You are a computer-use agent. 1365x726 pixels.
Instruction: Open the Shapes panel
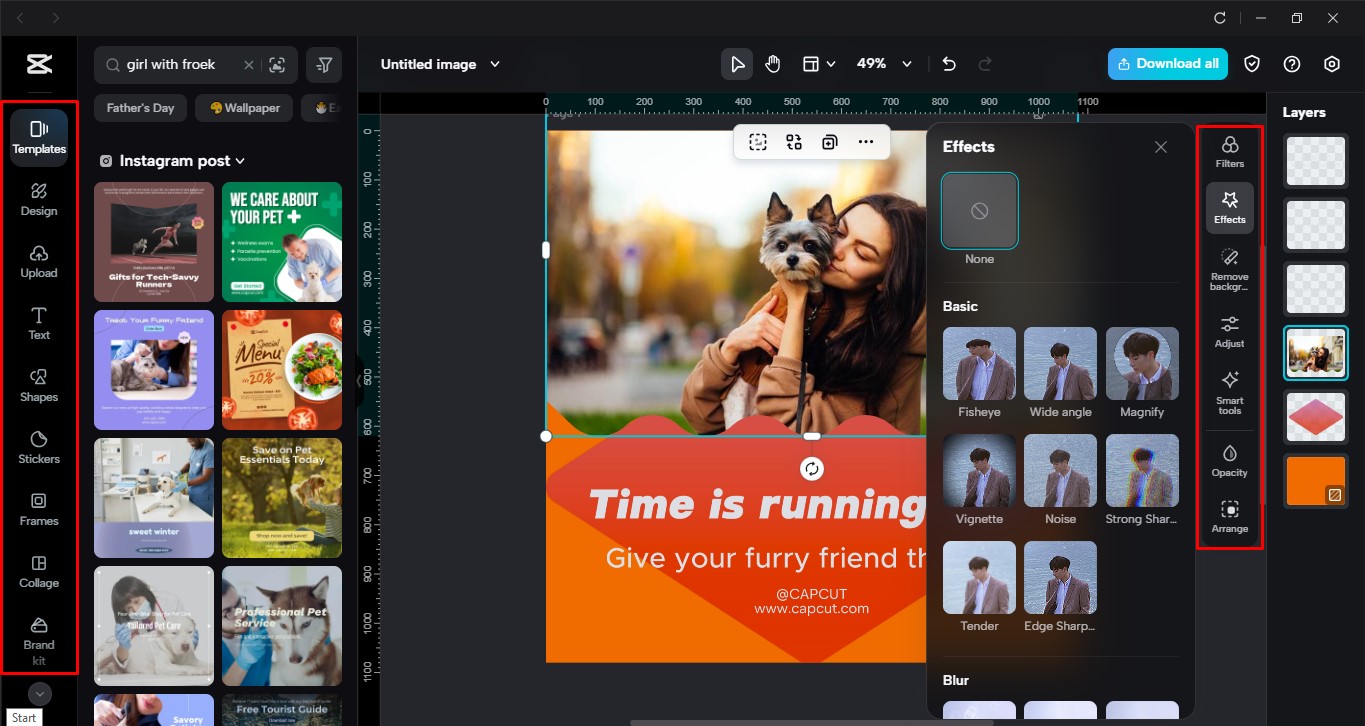click(39, 385)
